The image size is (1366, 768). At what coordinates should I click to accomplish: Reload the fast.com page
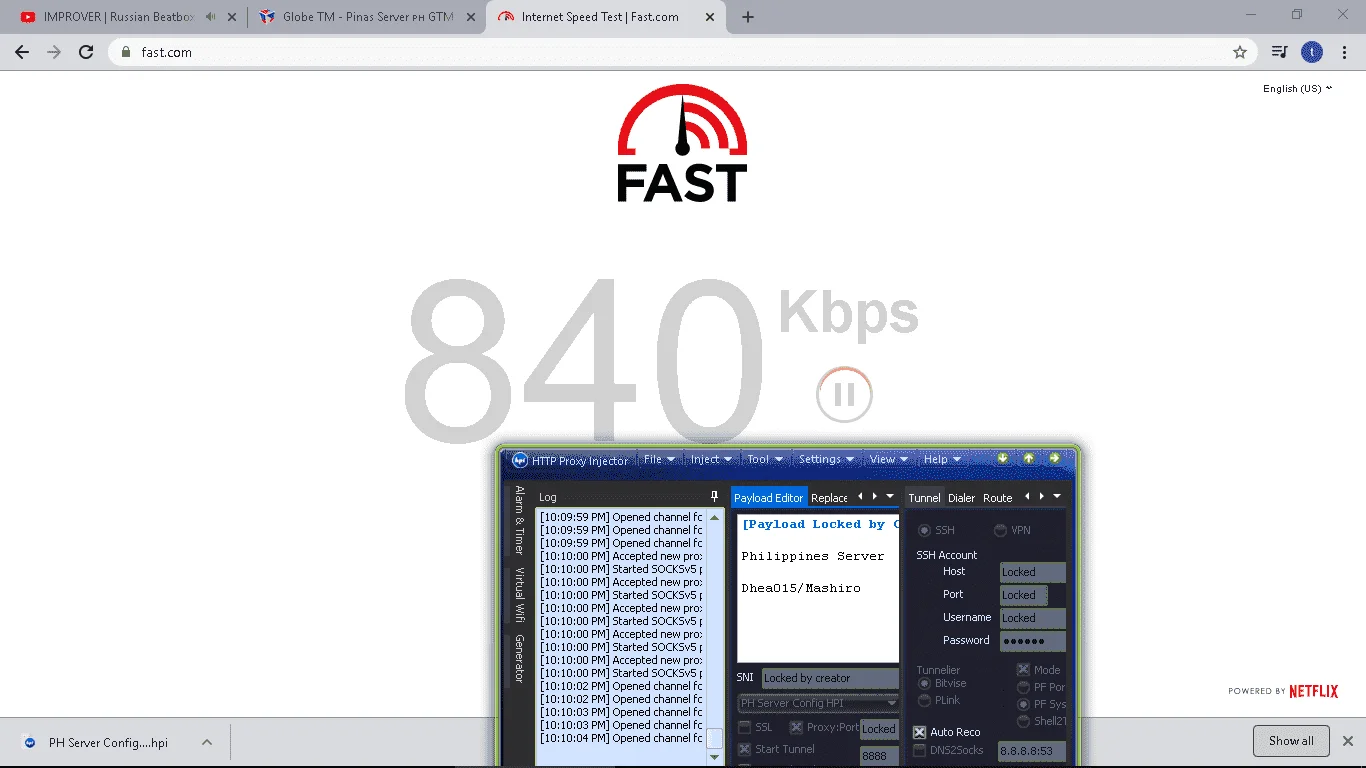(86, 52)
